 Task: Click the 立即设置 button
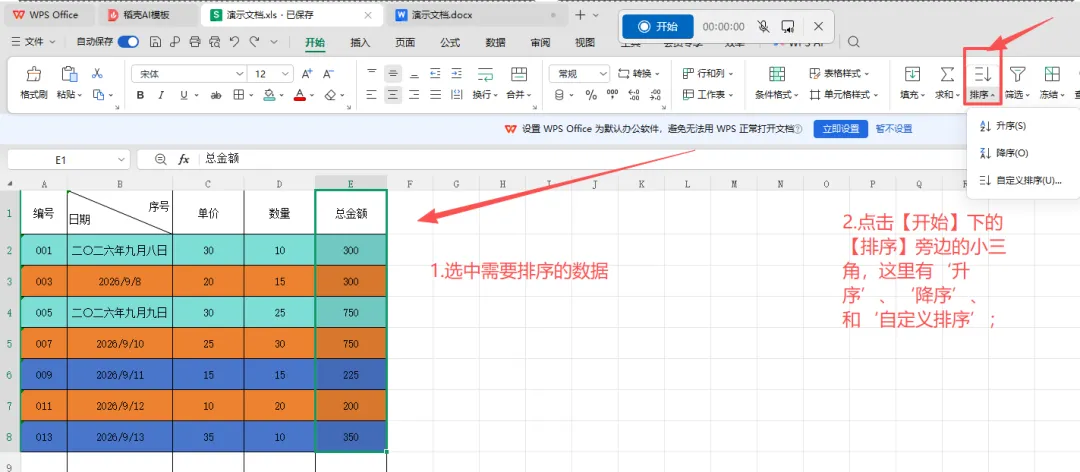pos(840,129)
